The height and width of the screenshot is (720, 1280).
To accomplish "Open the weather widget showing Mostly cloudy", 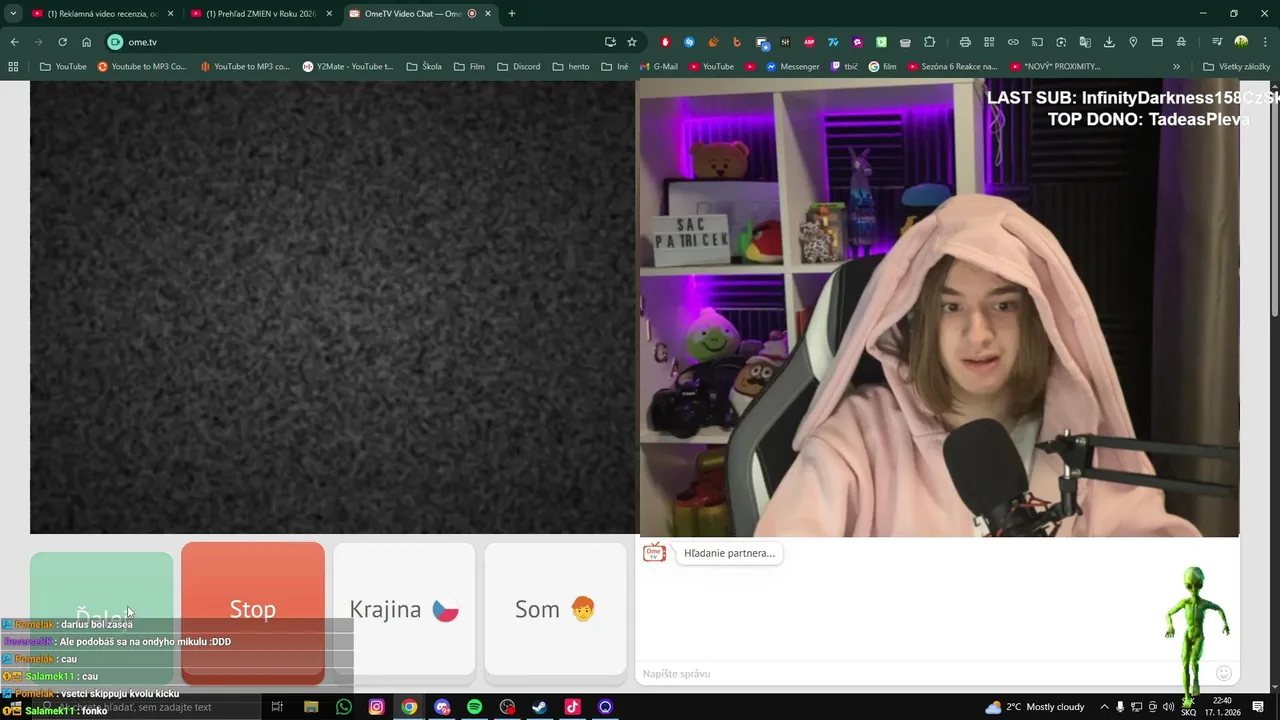I will (1035, 707).
